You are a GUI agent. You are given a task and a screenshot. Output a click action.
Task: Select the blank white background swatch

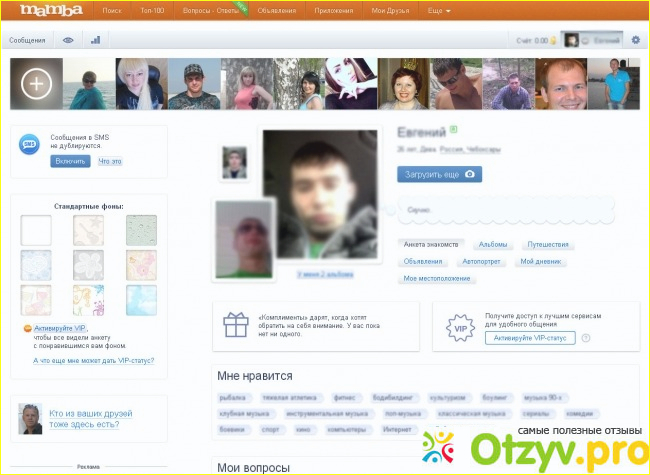point(36,231)
